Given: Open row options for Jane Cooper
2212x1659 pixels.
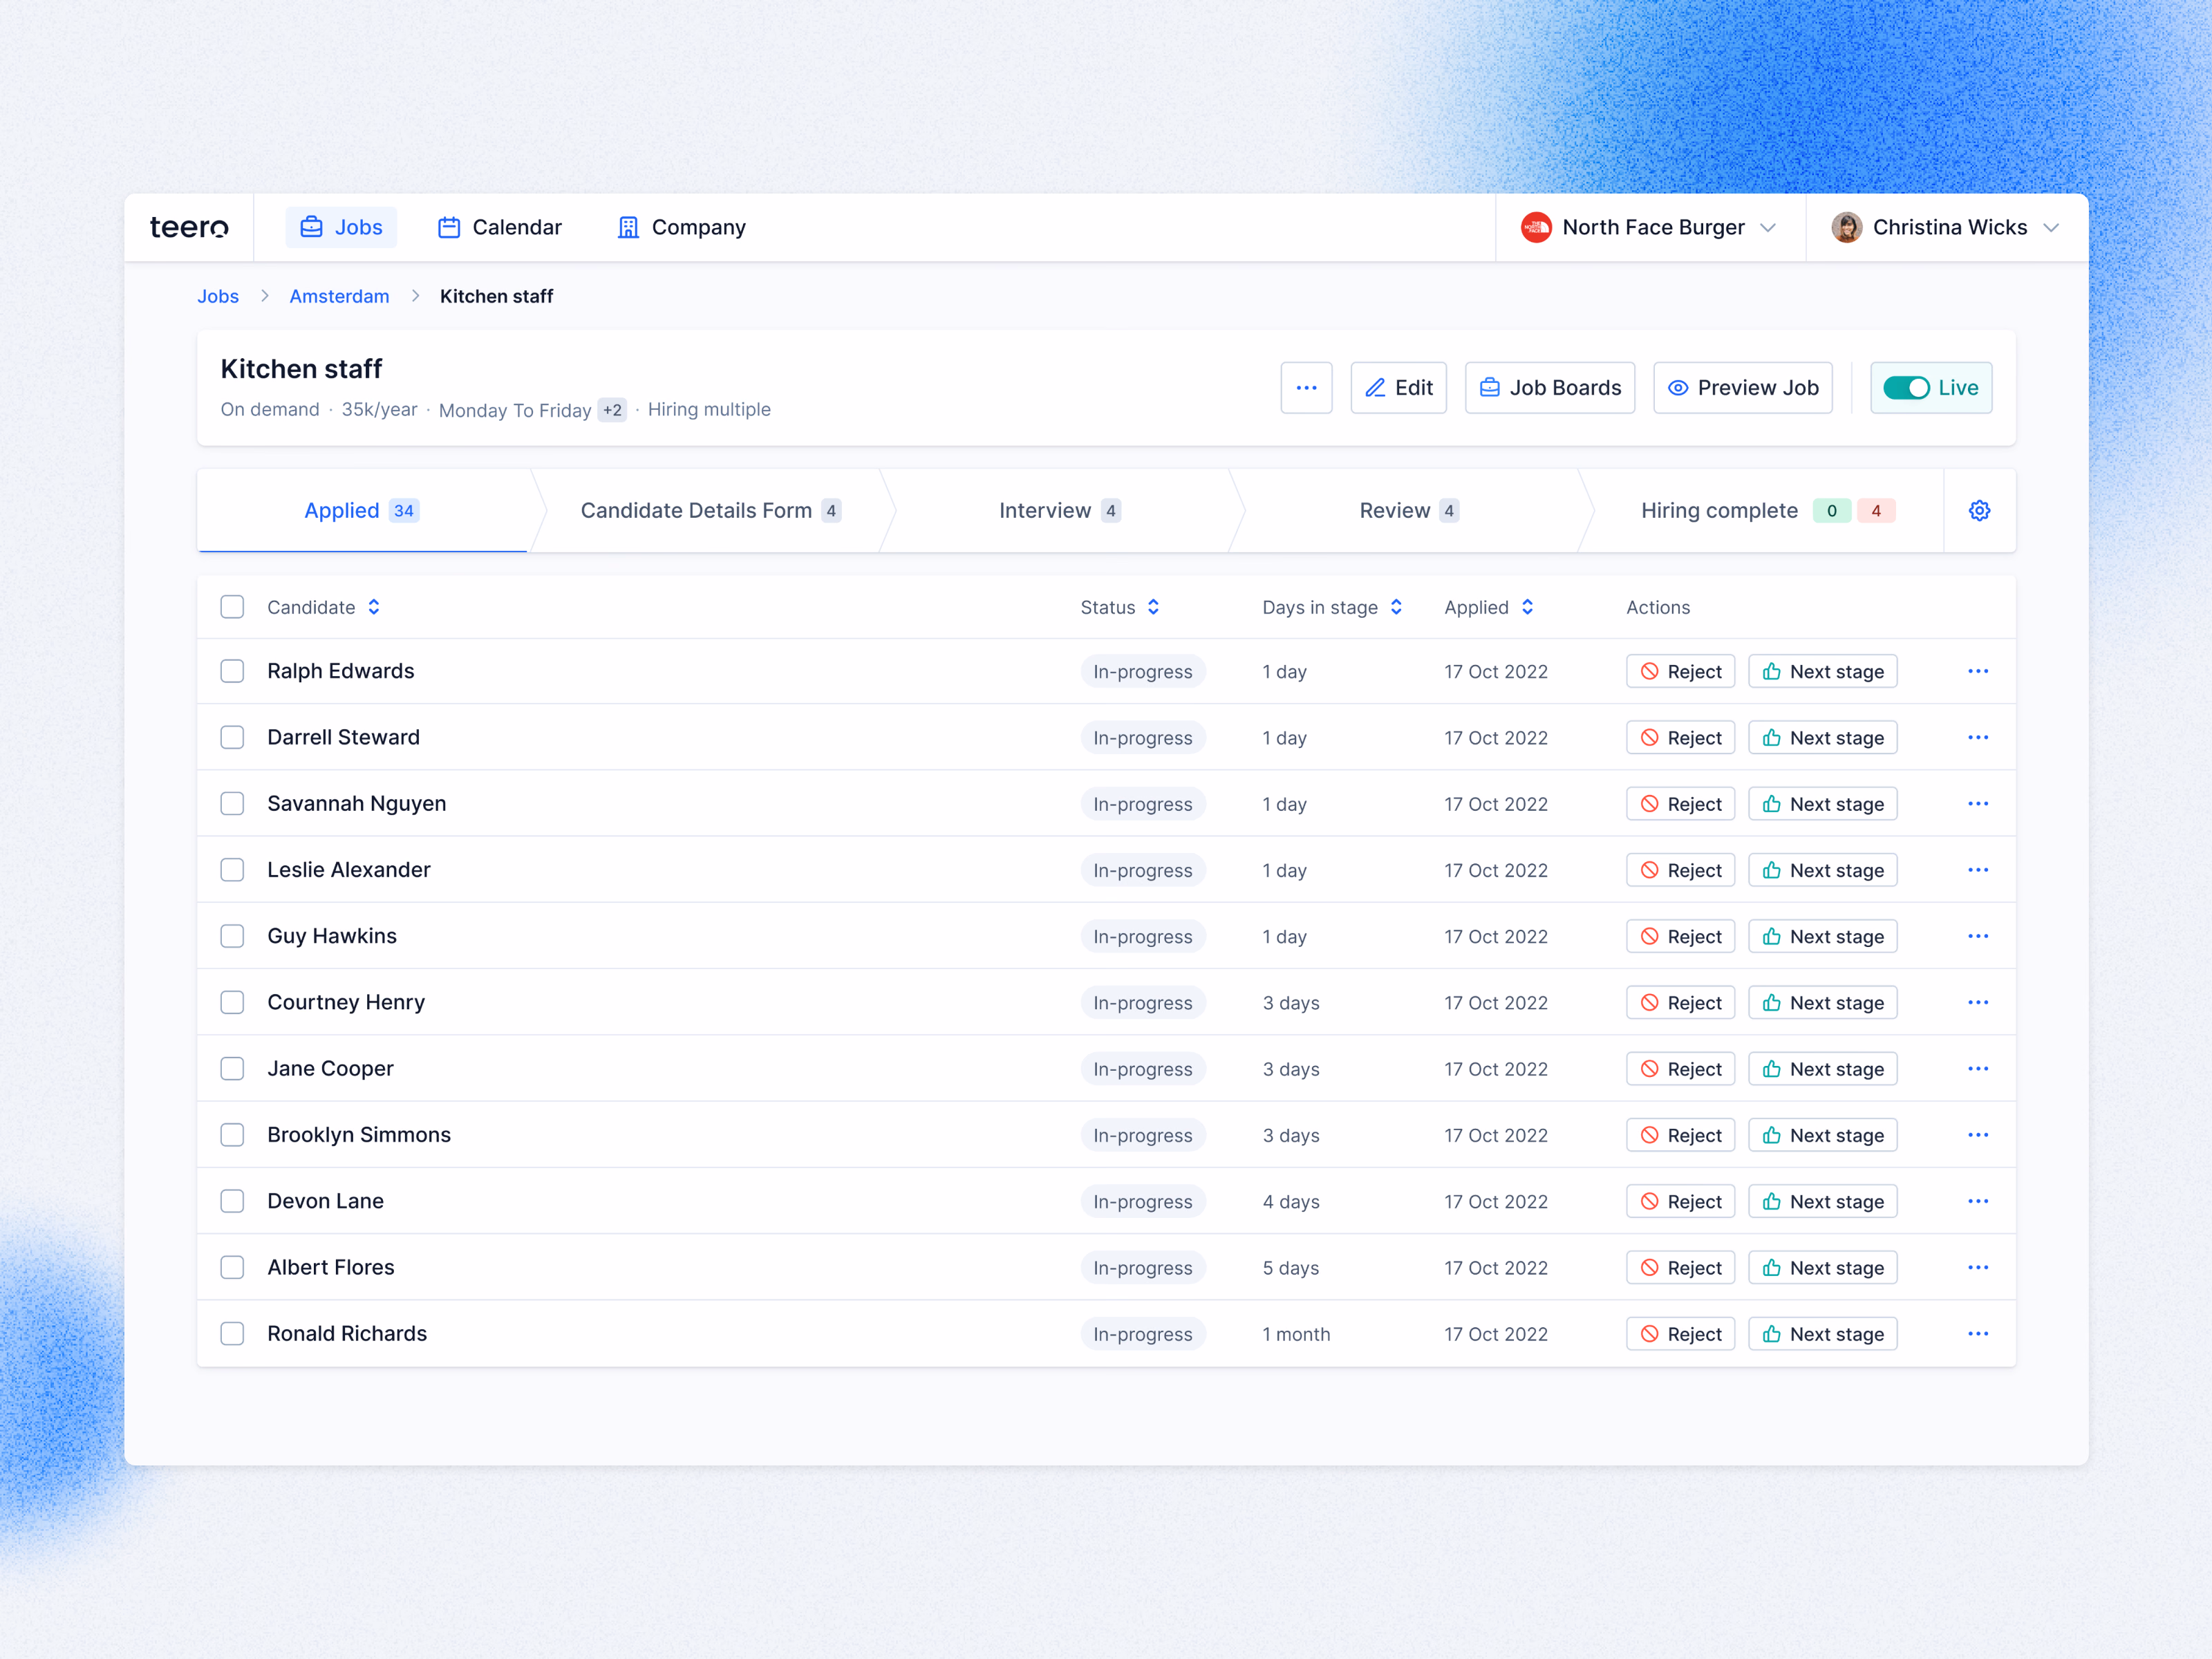Looking at the screenshot, I should [x=1977, y=1069].
